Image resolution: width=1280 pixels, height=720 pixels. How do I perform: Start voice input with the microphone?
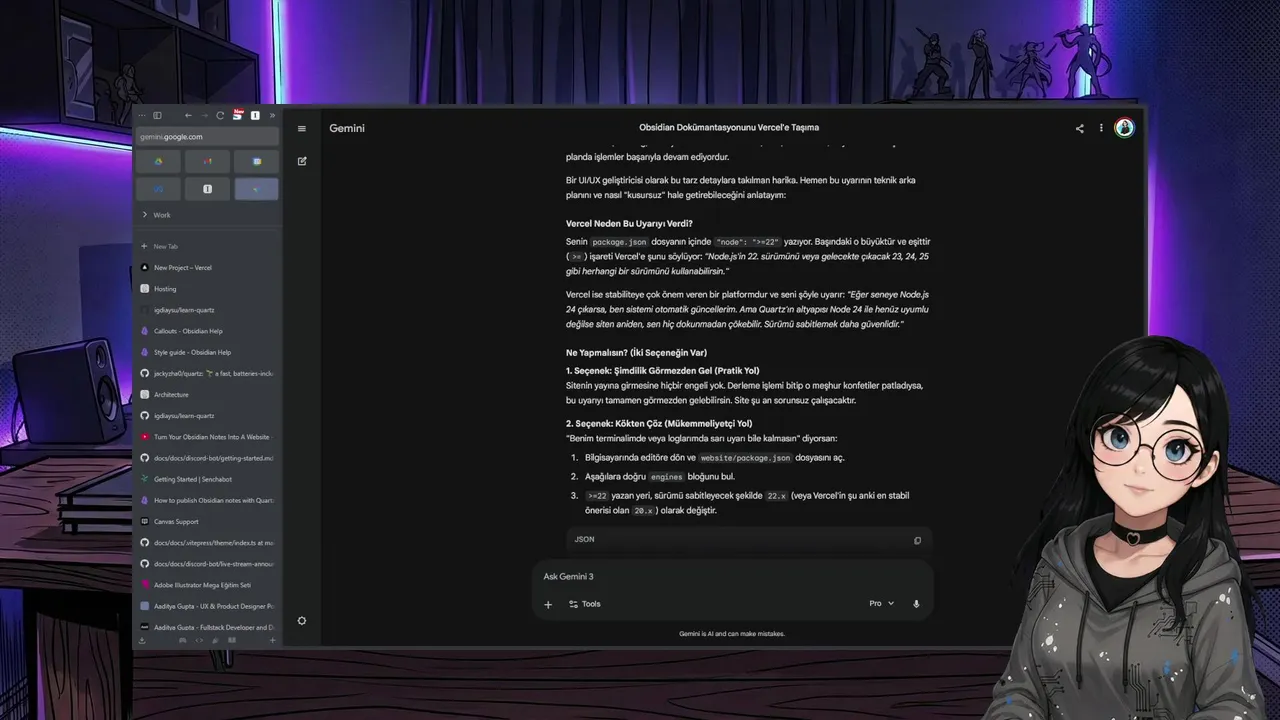point(916,604)
